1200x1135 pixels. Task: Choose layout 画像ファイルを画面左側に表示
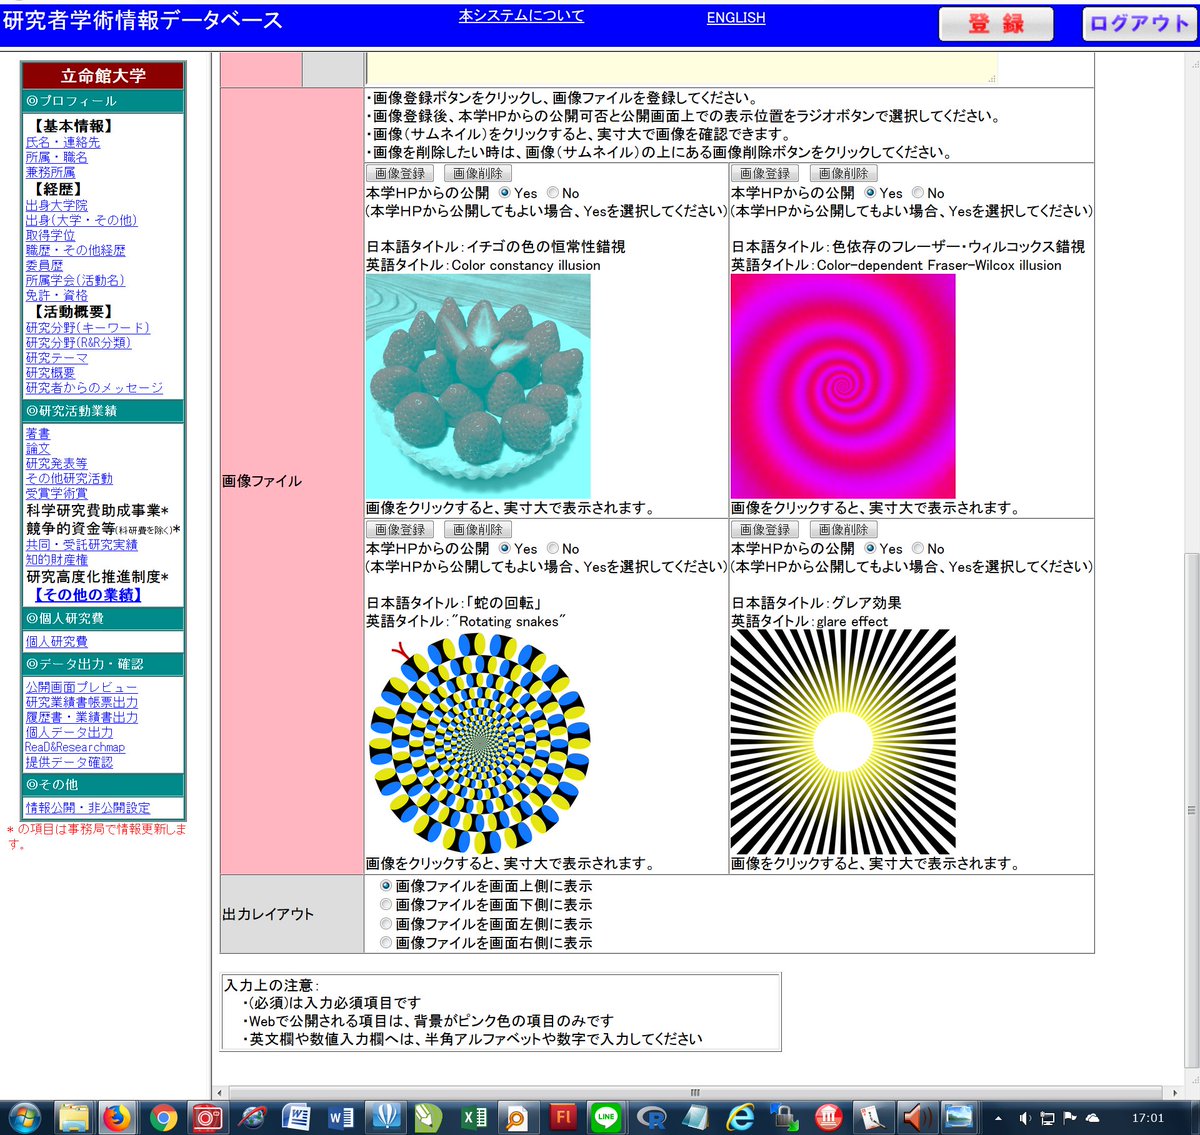coord(386,923)
